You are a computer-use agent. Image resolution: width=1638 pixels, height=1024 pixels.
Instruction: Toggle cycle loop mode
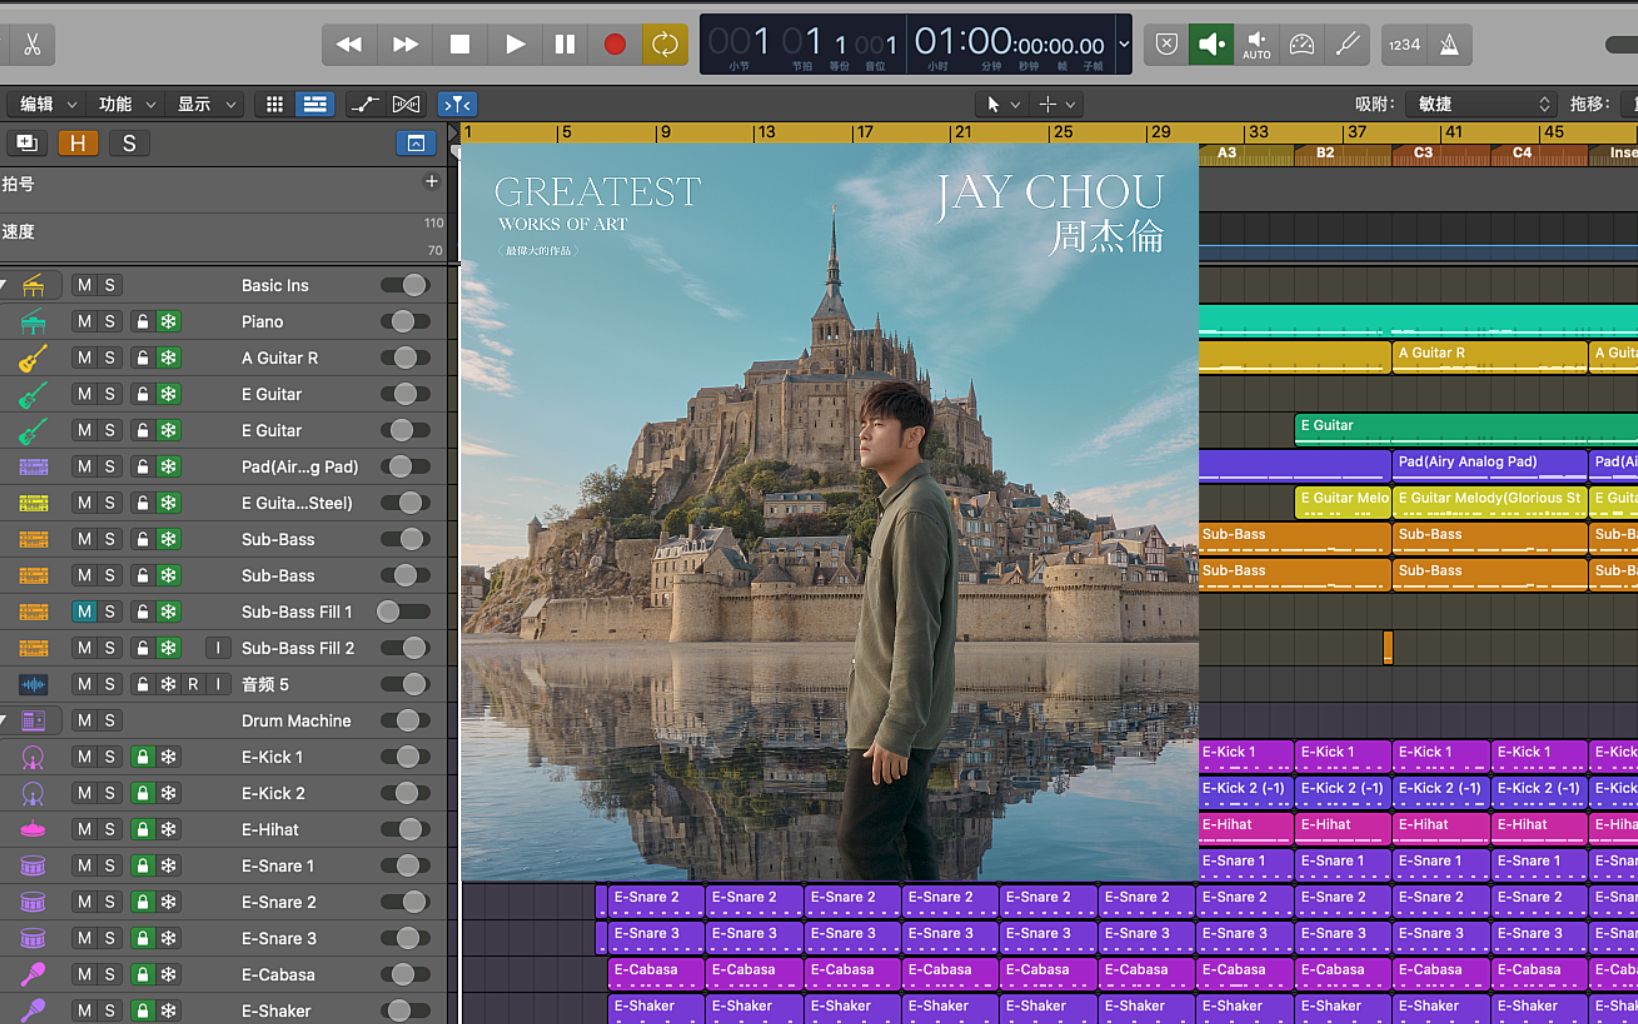pos(665,45)
